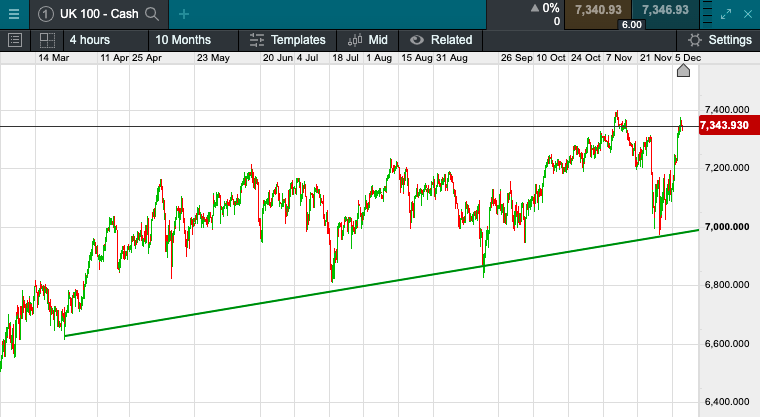Close the chart with the X icon
Viewport: 760px width, 417px height.
click(750, 14)
